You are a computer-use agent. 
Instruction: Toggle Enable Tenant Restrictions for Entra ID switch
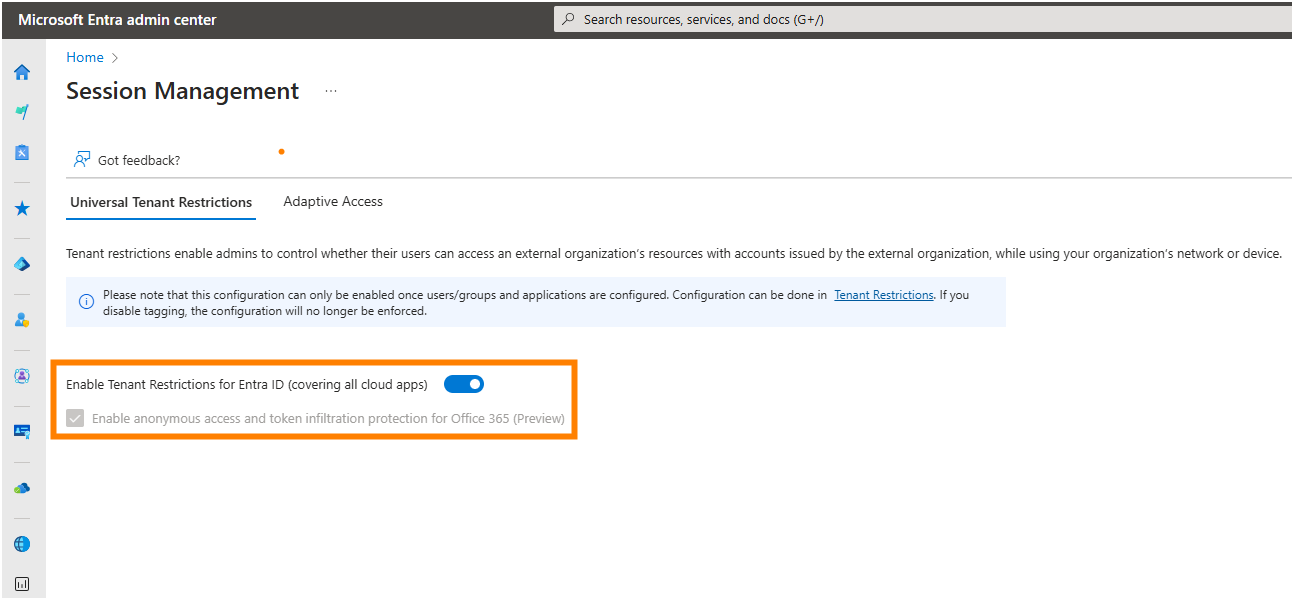pos(464,384)
